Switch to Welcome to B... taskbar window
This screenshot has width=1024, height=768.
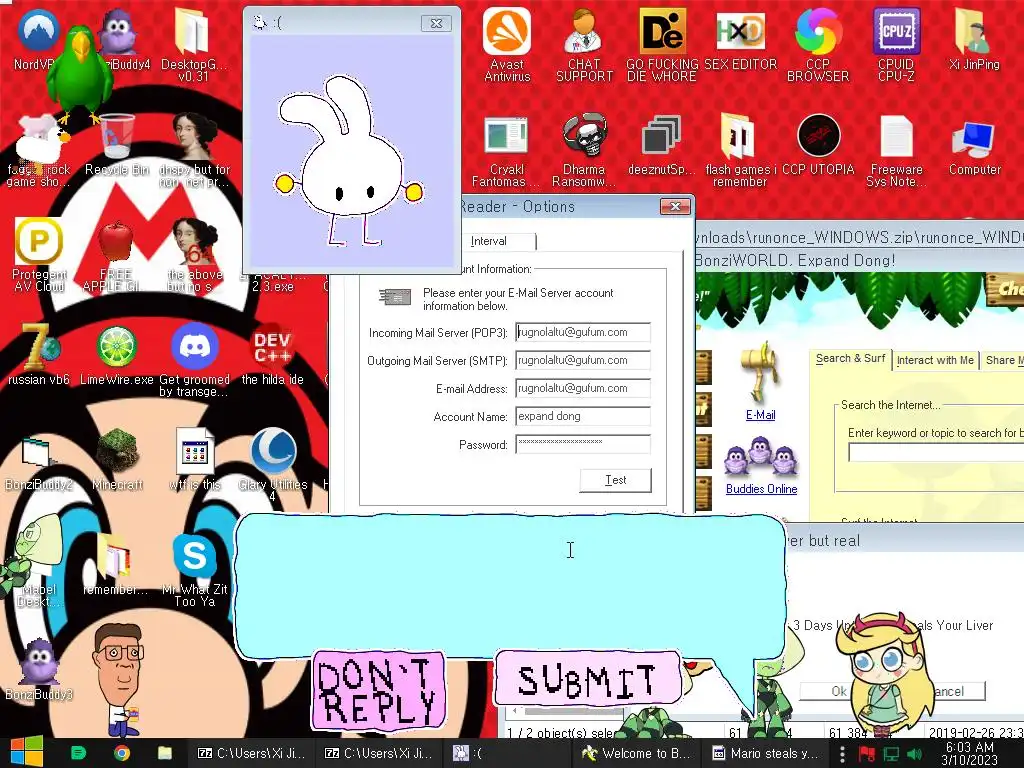click(x=637, y=753)
